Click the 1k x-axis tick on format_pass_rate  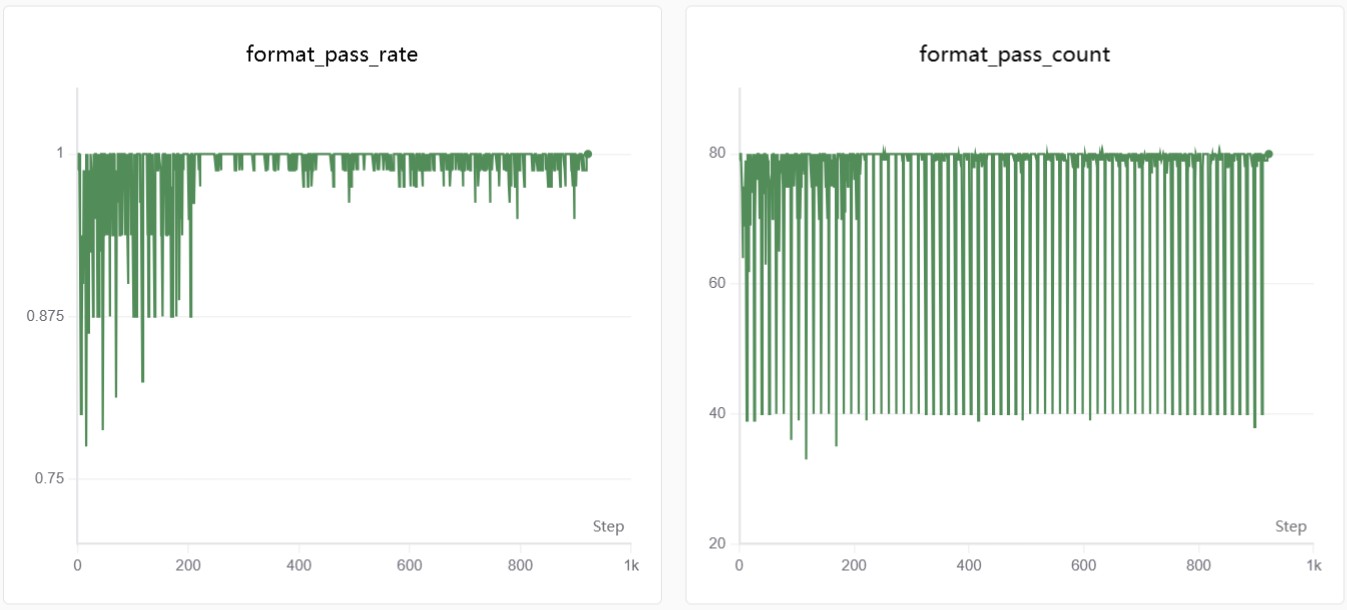coord(631,565)
